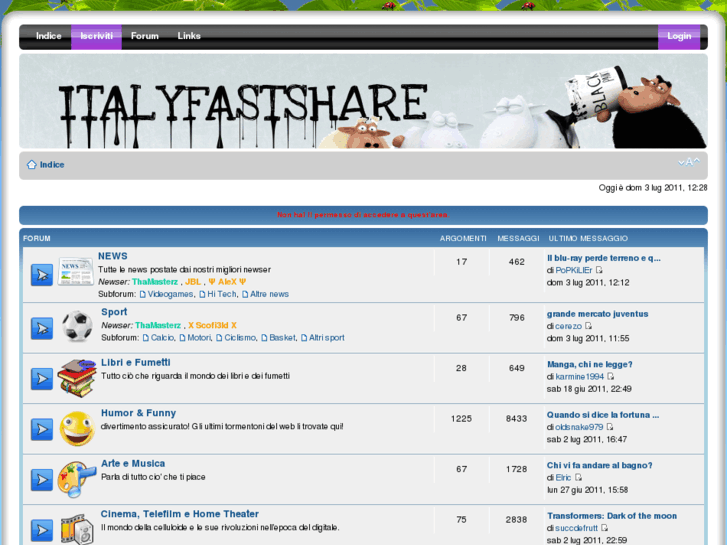Click the page icon next to Hi Tech

pyautogui.click(x=202, y=295)
